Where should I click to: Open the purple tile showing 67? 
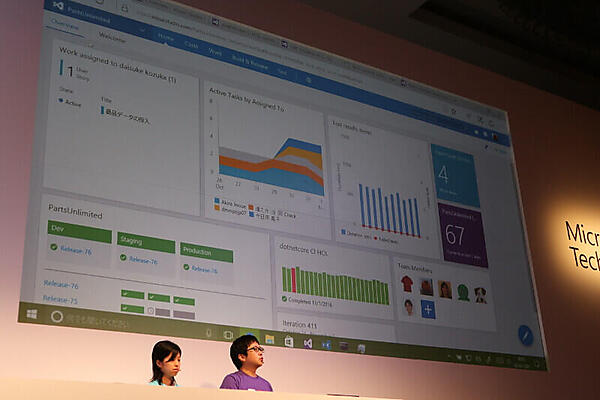pyautogui.click(x=463, y=235)
